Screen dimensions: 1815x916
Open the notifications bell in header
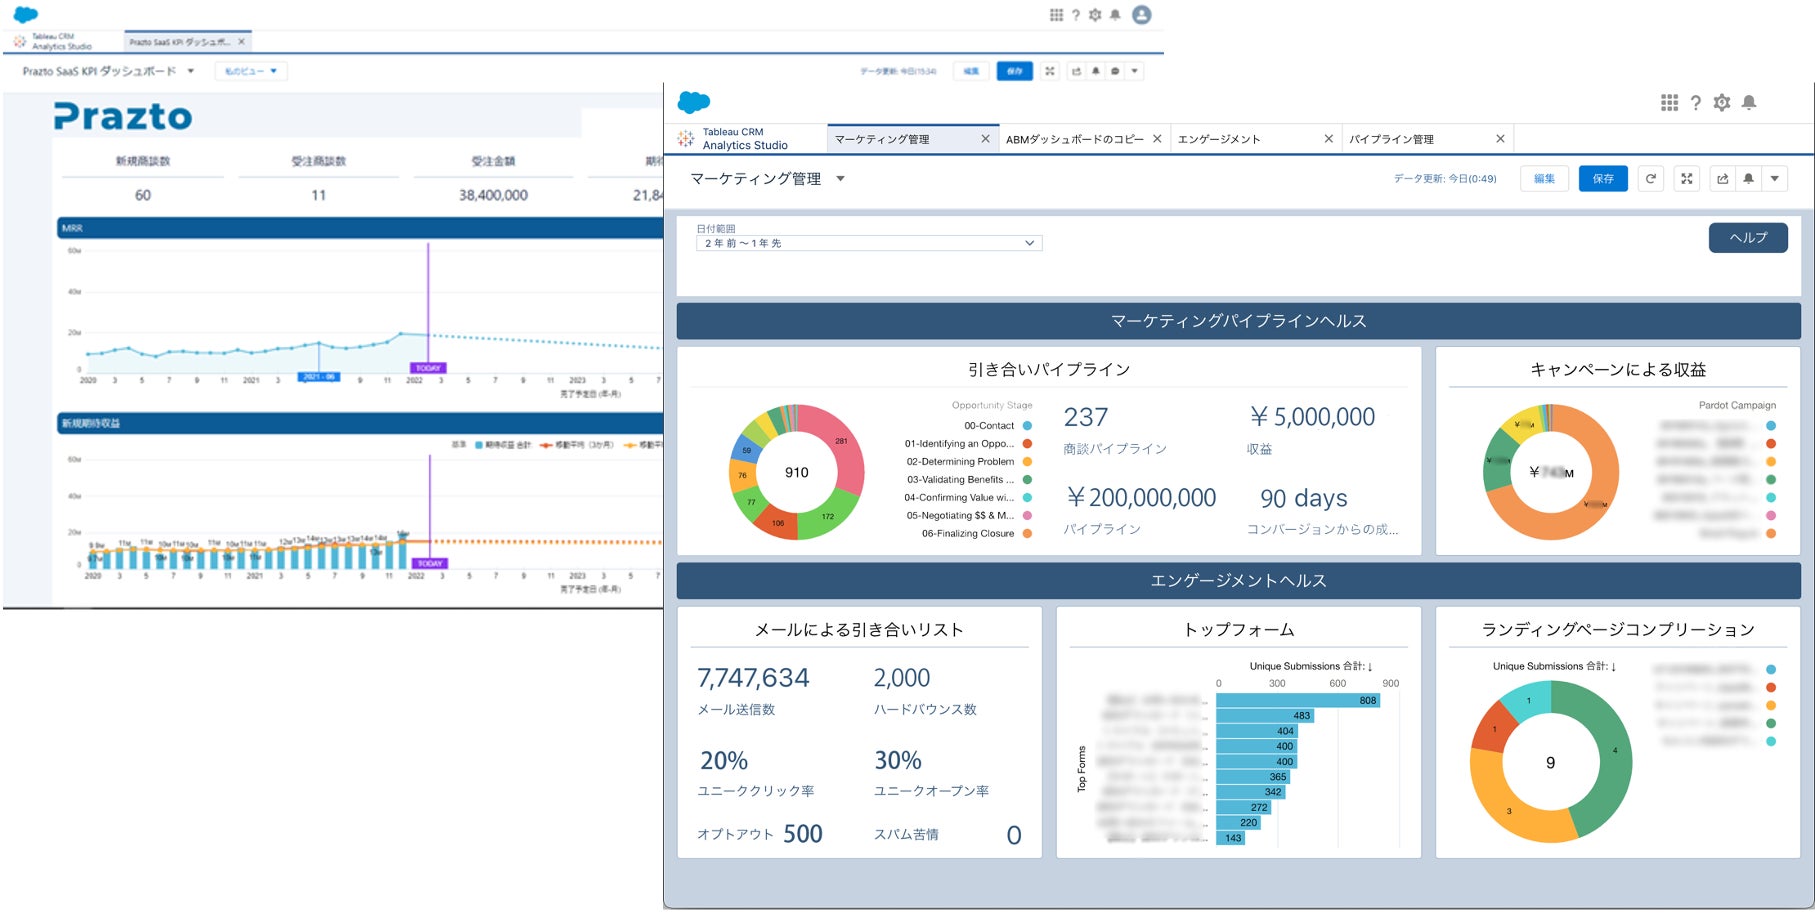(x=1749, y=103)
